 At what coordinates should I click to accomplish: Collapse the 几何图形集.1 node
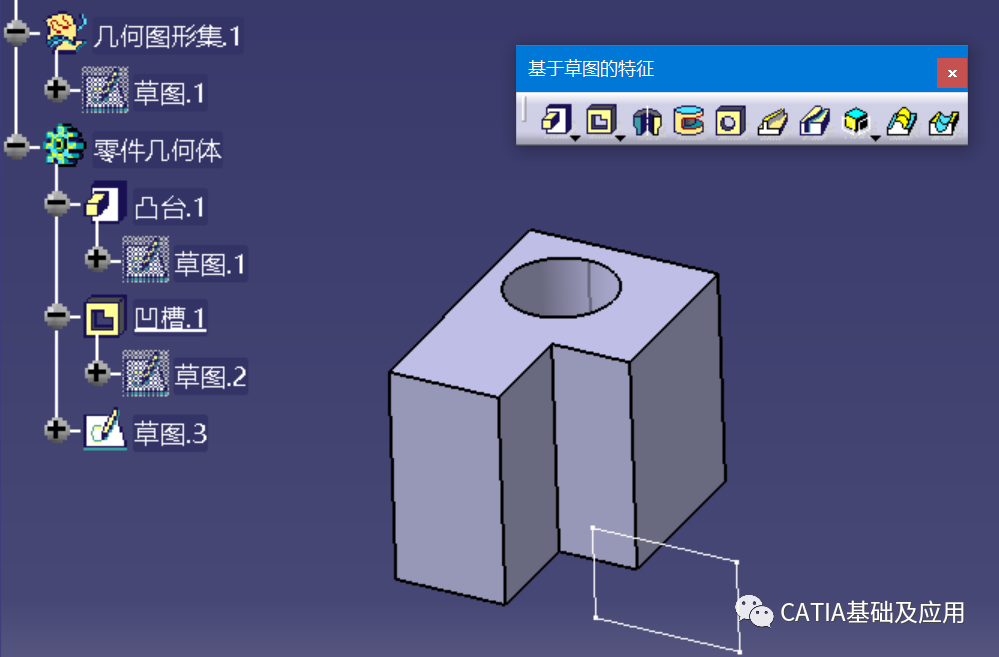16,32
